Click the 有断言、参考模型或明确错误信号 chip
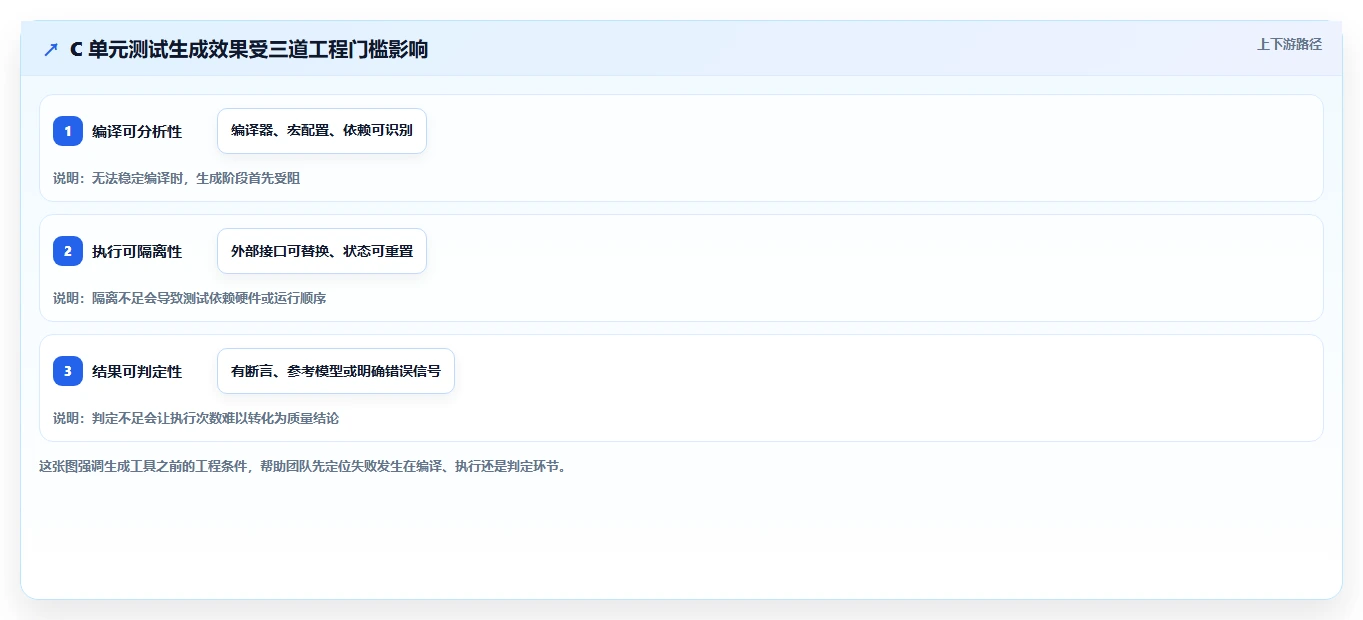Viewport: 1363px width, 620px height. (x=336, y=371)
